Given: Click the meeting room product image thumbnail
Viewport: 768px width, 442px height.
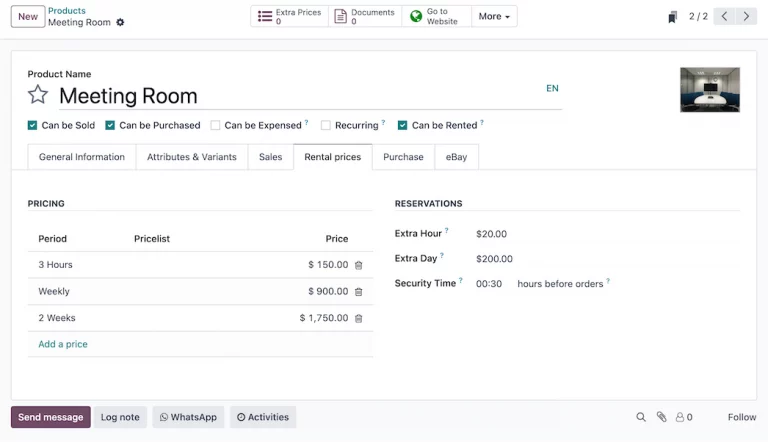Looking at the screenshot, I should (709, 89).
